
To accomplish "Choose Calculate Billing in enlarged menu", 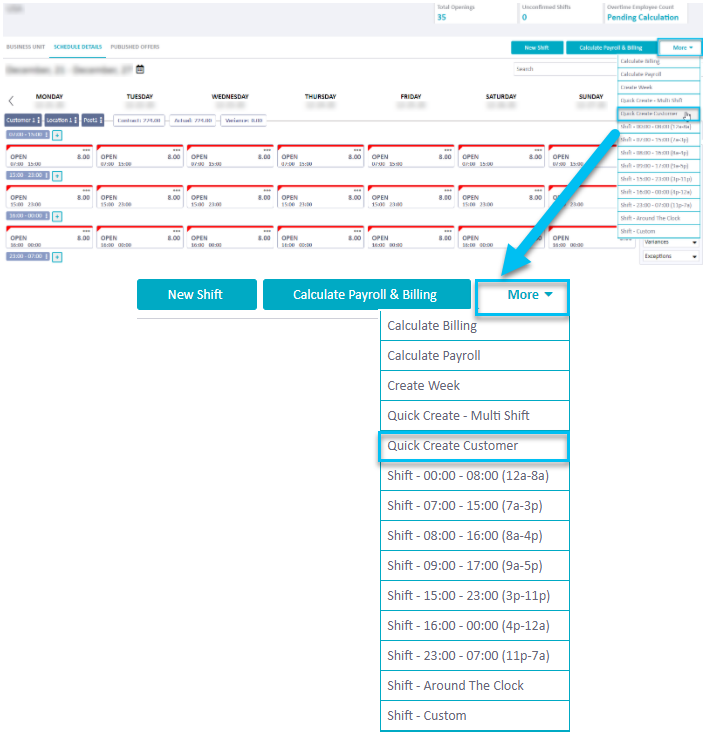I will (474, 326).
